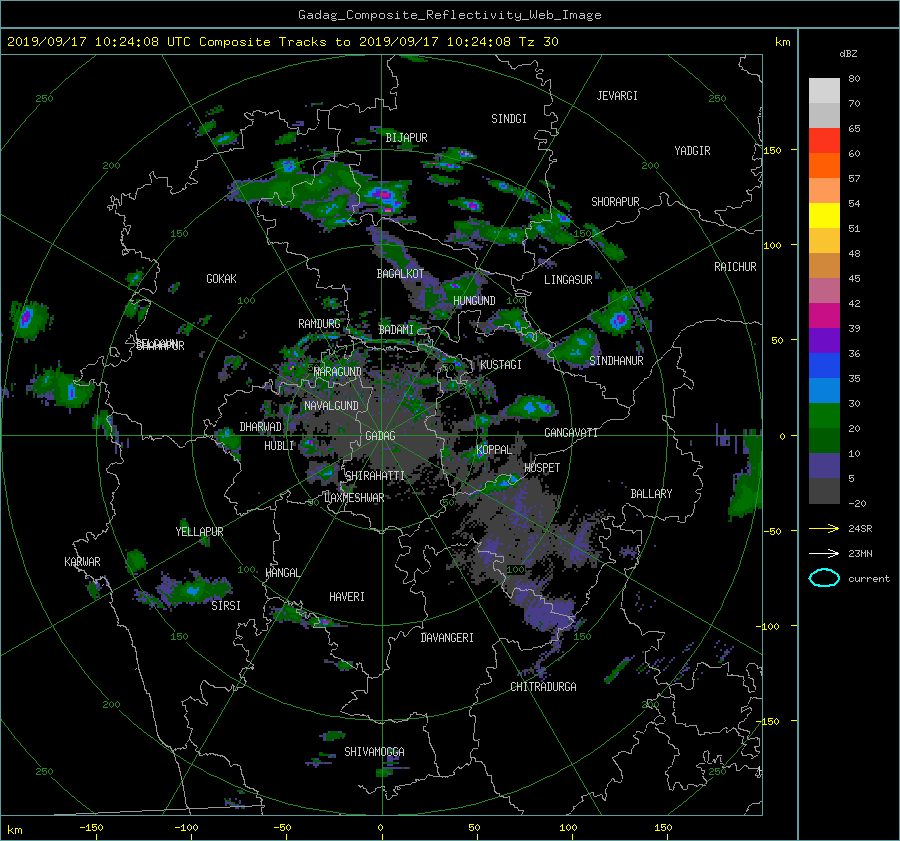The height and width of the screenshot is (841, 900).
Task: Click the LINGASUR city label
Action: [568, 280]
